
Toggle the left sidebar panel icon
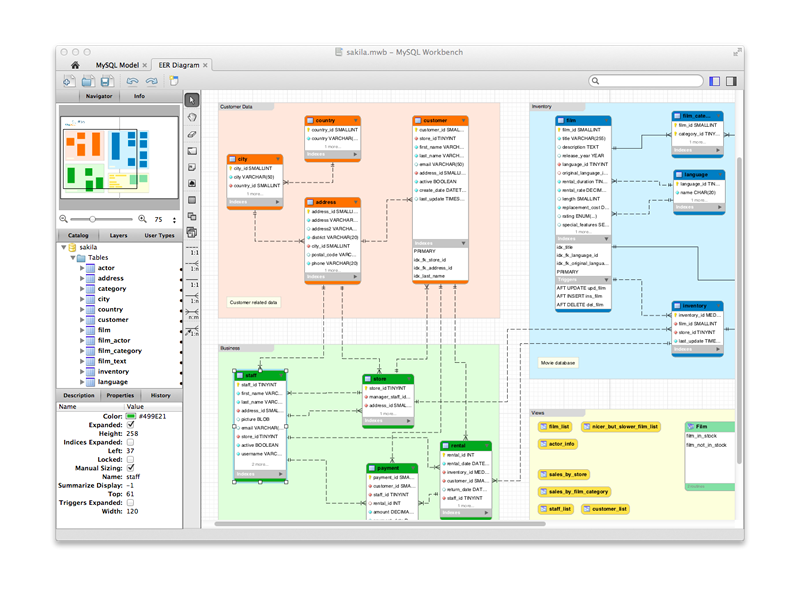714,81
